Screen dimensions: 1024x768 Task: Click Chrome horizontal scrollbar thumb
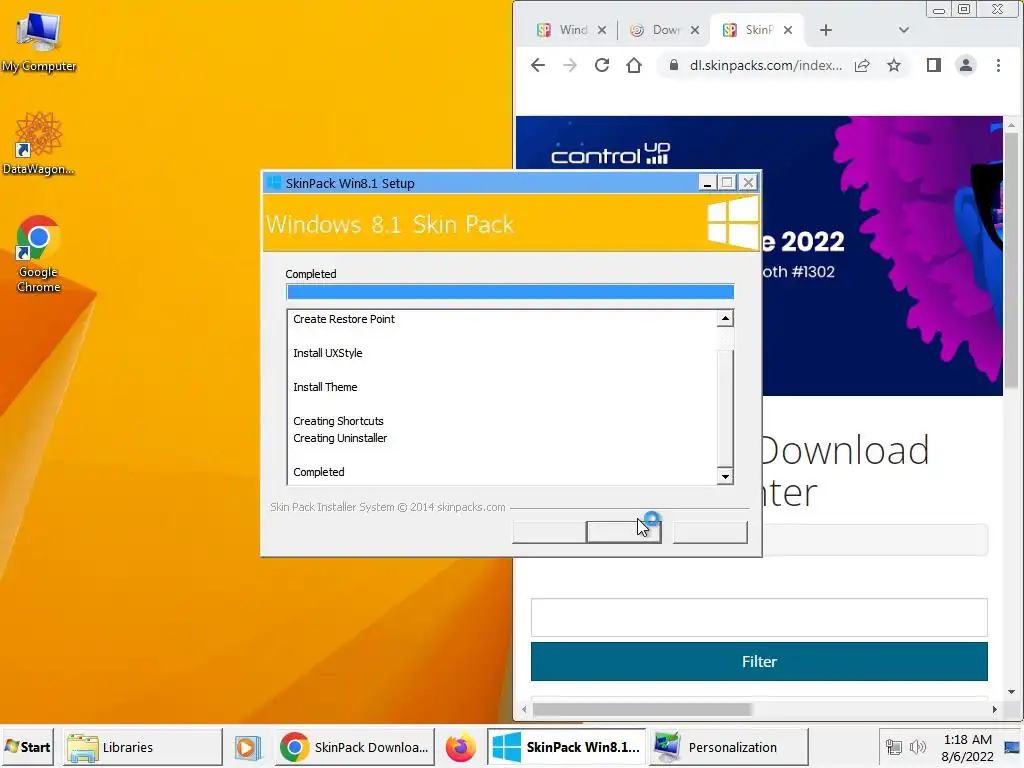pos(642,709)
